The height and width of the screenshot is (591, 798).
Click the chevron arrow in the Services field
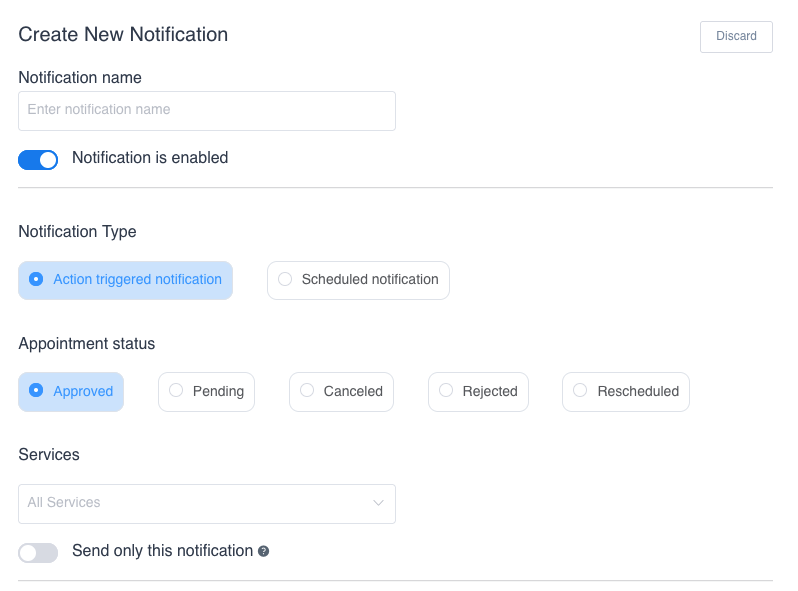[x=378, y=503]
